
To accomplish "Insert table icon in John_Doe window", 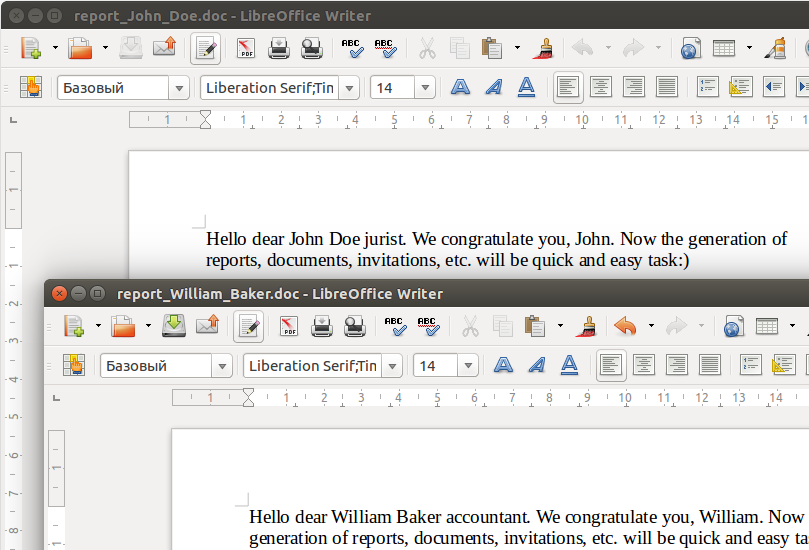I will click(x=724, y=48).
